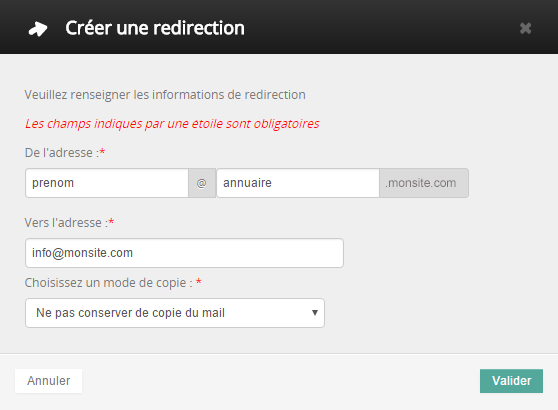558x410 pixels.
Task: Cancel with the Annuler button
Action: 48,381
